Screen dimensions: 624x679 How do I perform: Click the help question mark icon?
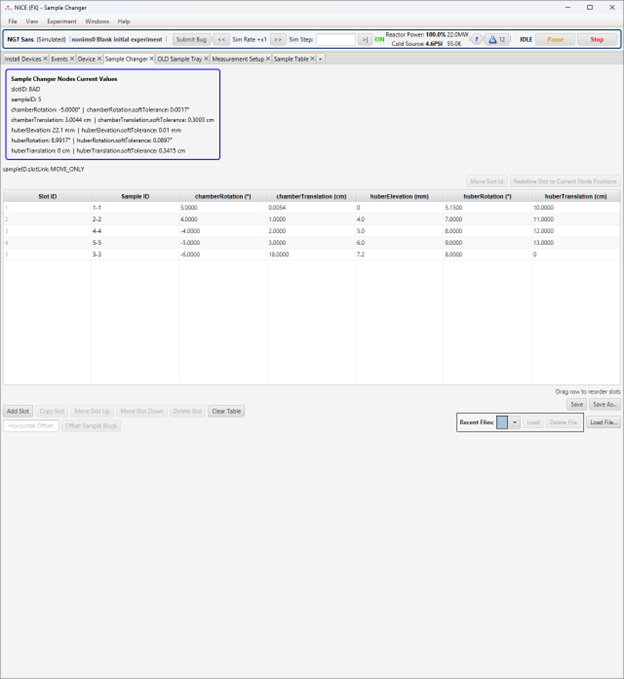pyautogui.click(x=476, y=40)
